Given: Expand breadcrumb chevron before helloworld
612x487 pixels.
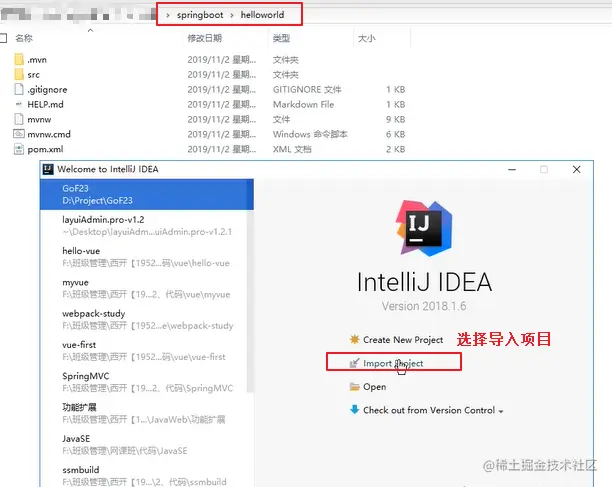Looking at the screenshot, I should (232, 15).
